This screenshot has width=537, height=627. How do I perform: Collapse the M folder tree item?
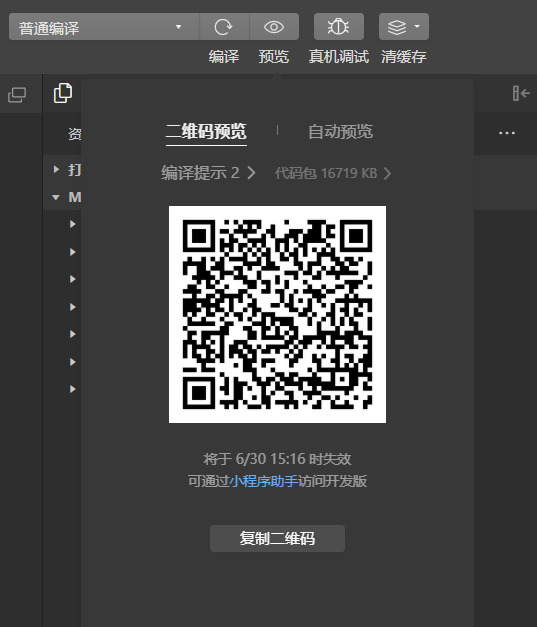[x=56, y=197]
